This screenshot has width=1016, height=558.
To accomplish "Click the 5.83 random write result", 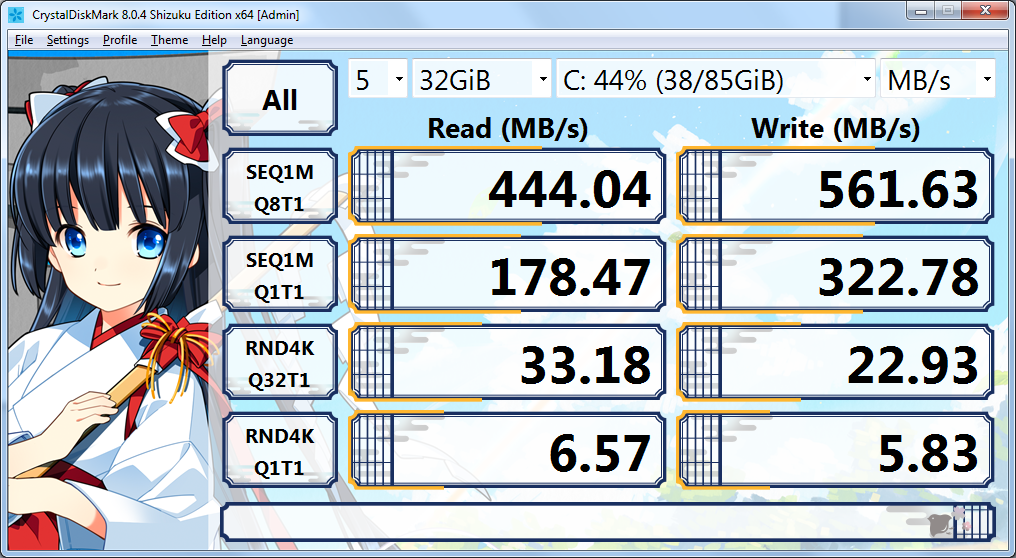I will click(x=836, y=451).
